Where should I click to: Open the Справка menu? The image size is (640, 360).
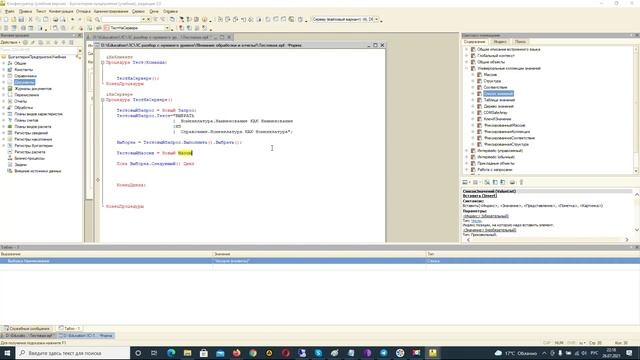[x=170, y=11]
